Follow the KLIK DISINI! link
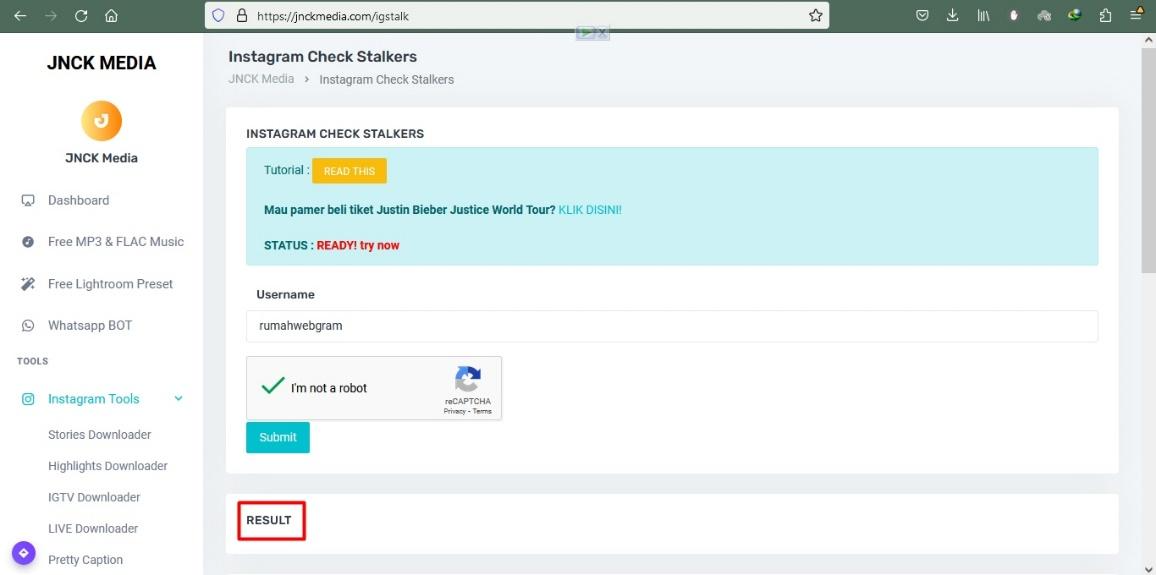This screenshot has height=575, width=1156. 590,210
